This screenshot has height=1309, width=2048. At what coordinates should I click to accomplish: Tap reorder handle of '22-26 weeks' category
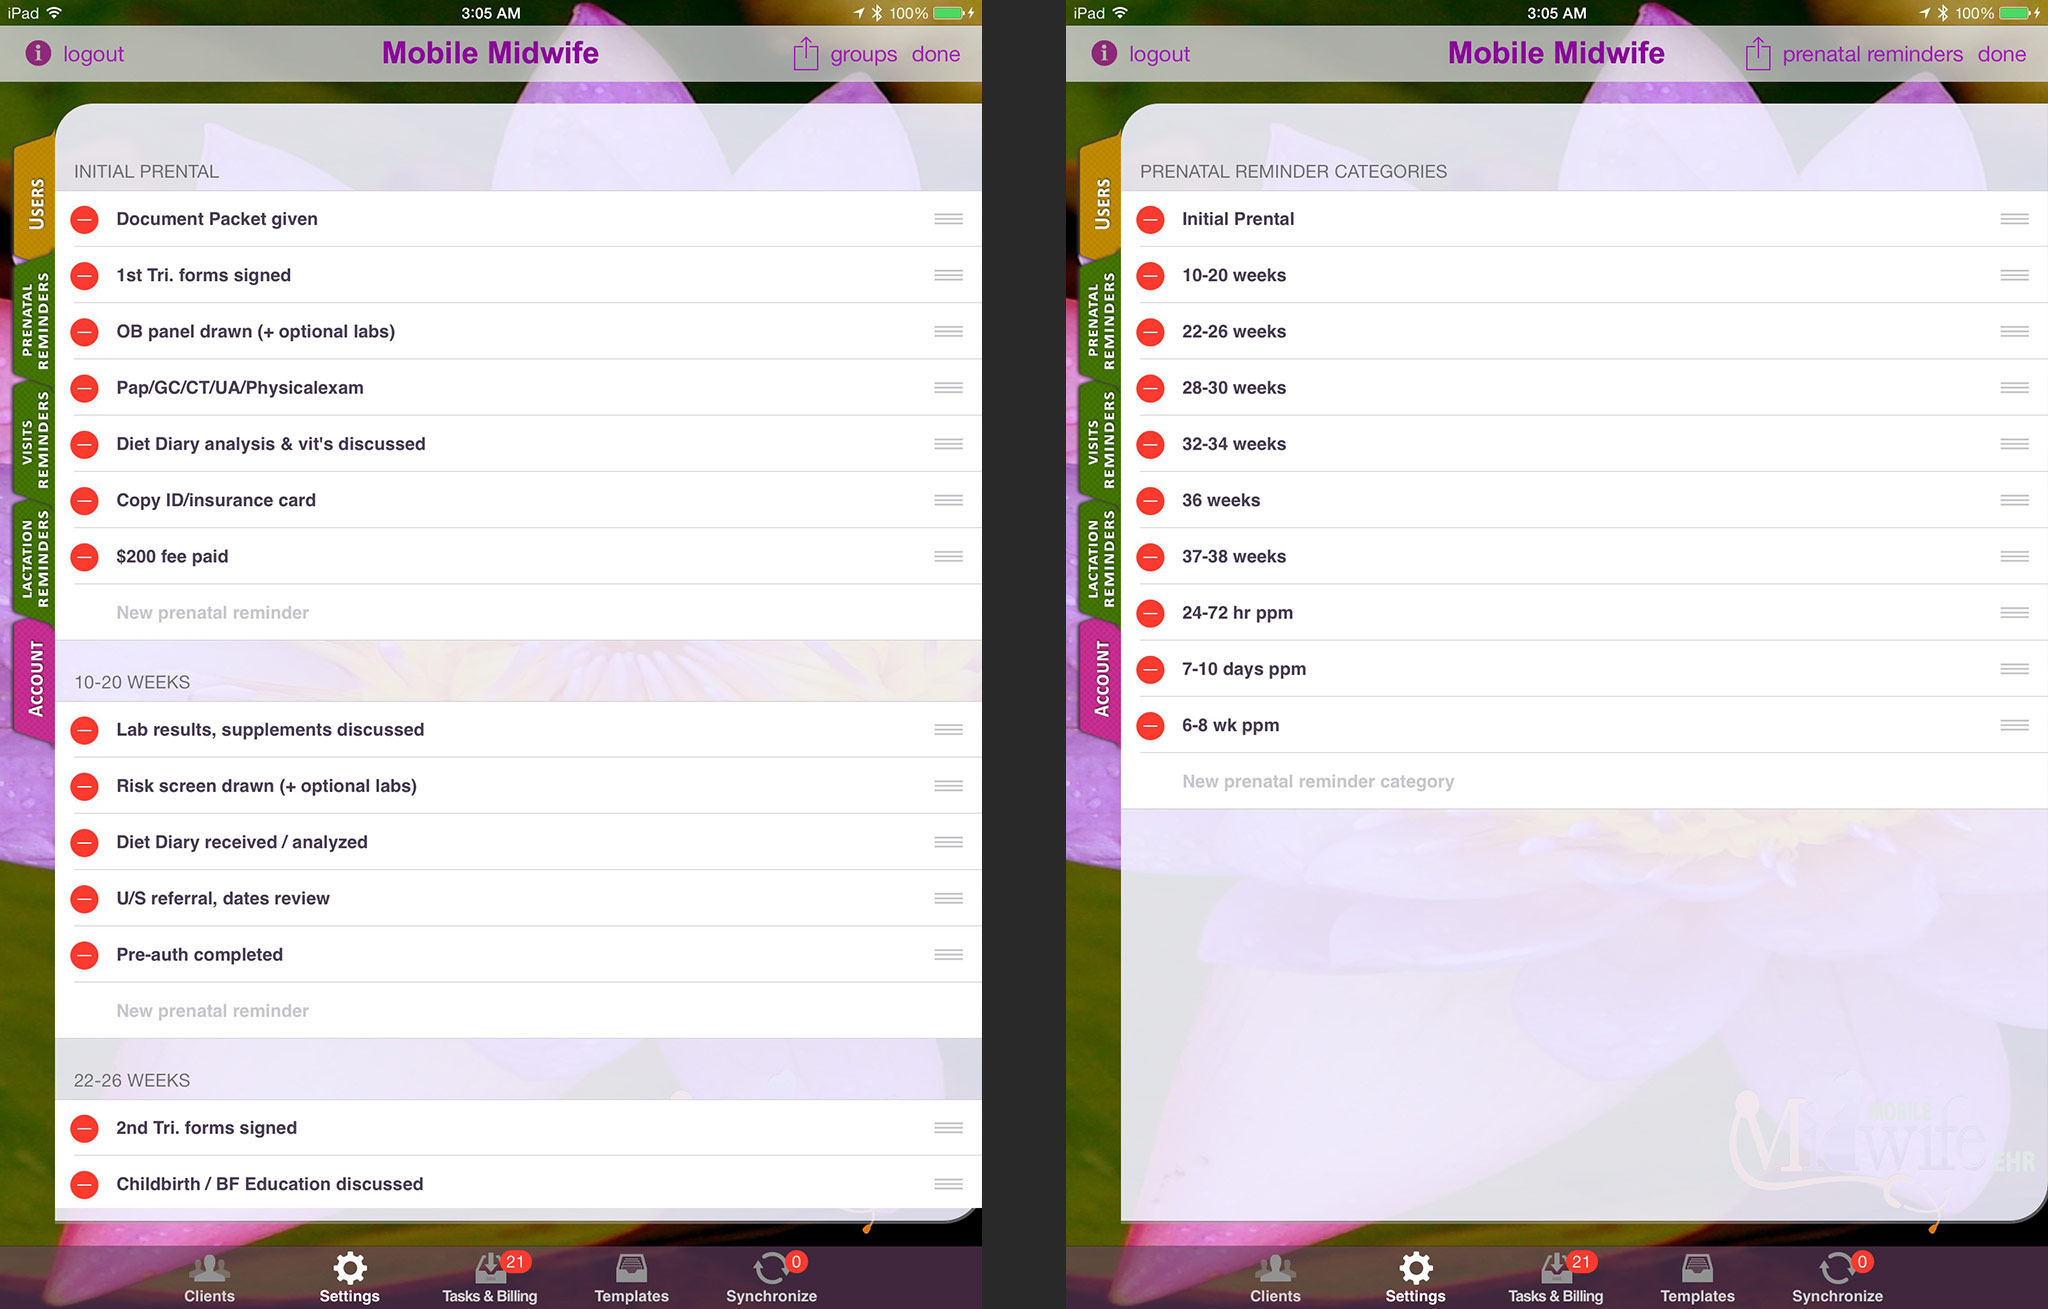click(x=2014, y=331)
